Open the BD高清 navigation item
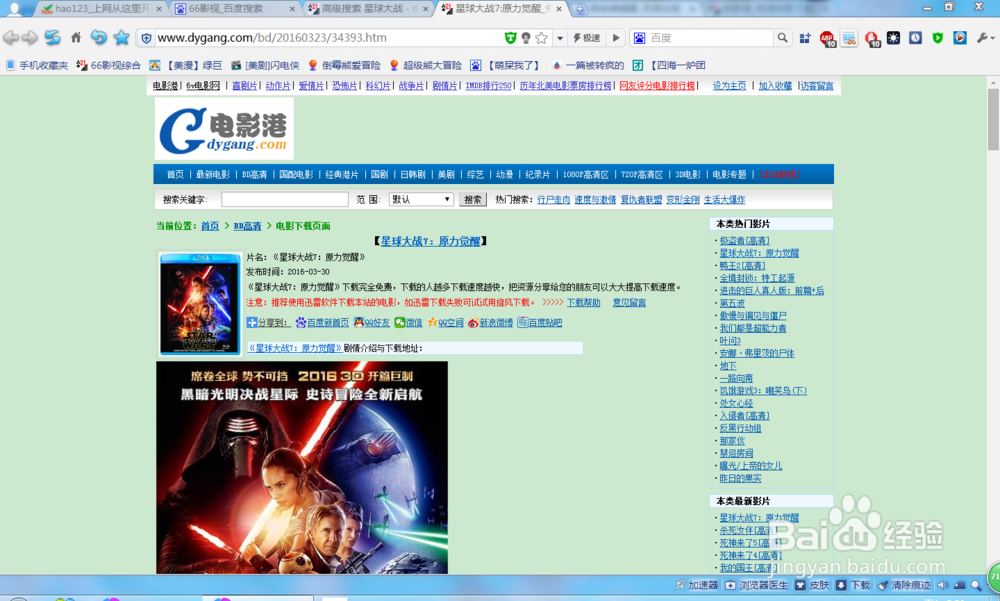Screen dimensions: 1000x601 [254, 174]
